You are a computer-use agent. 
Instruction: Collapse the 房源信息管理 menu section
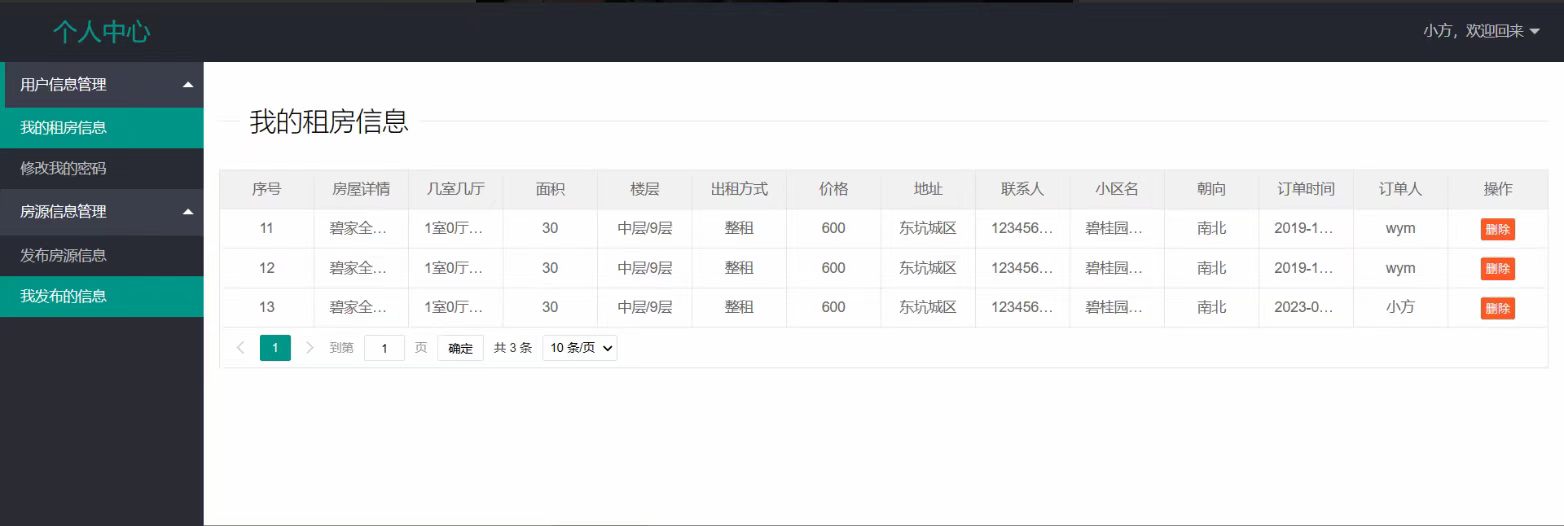102,212
